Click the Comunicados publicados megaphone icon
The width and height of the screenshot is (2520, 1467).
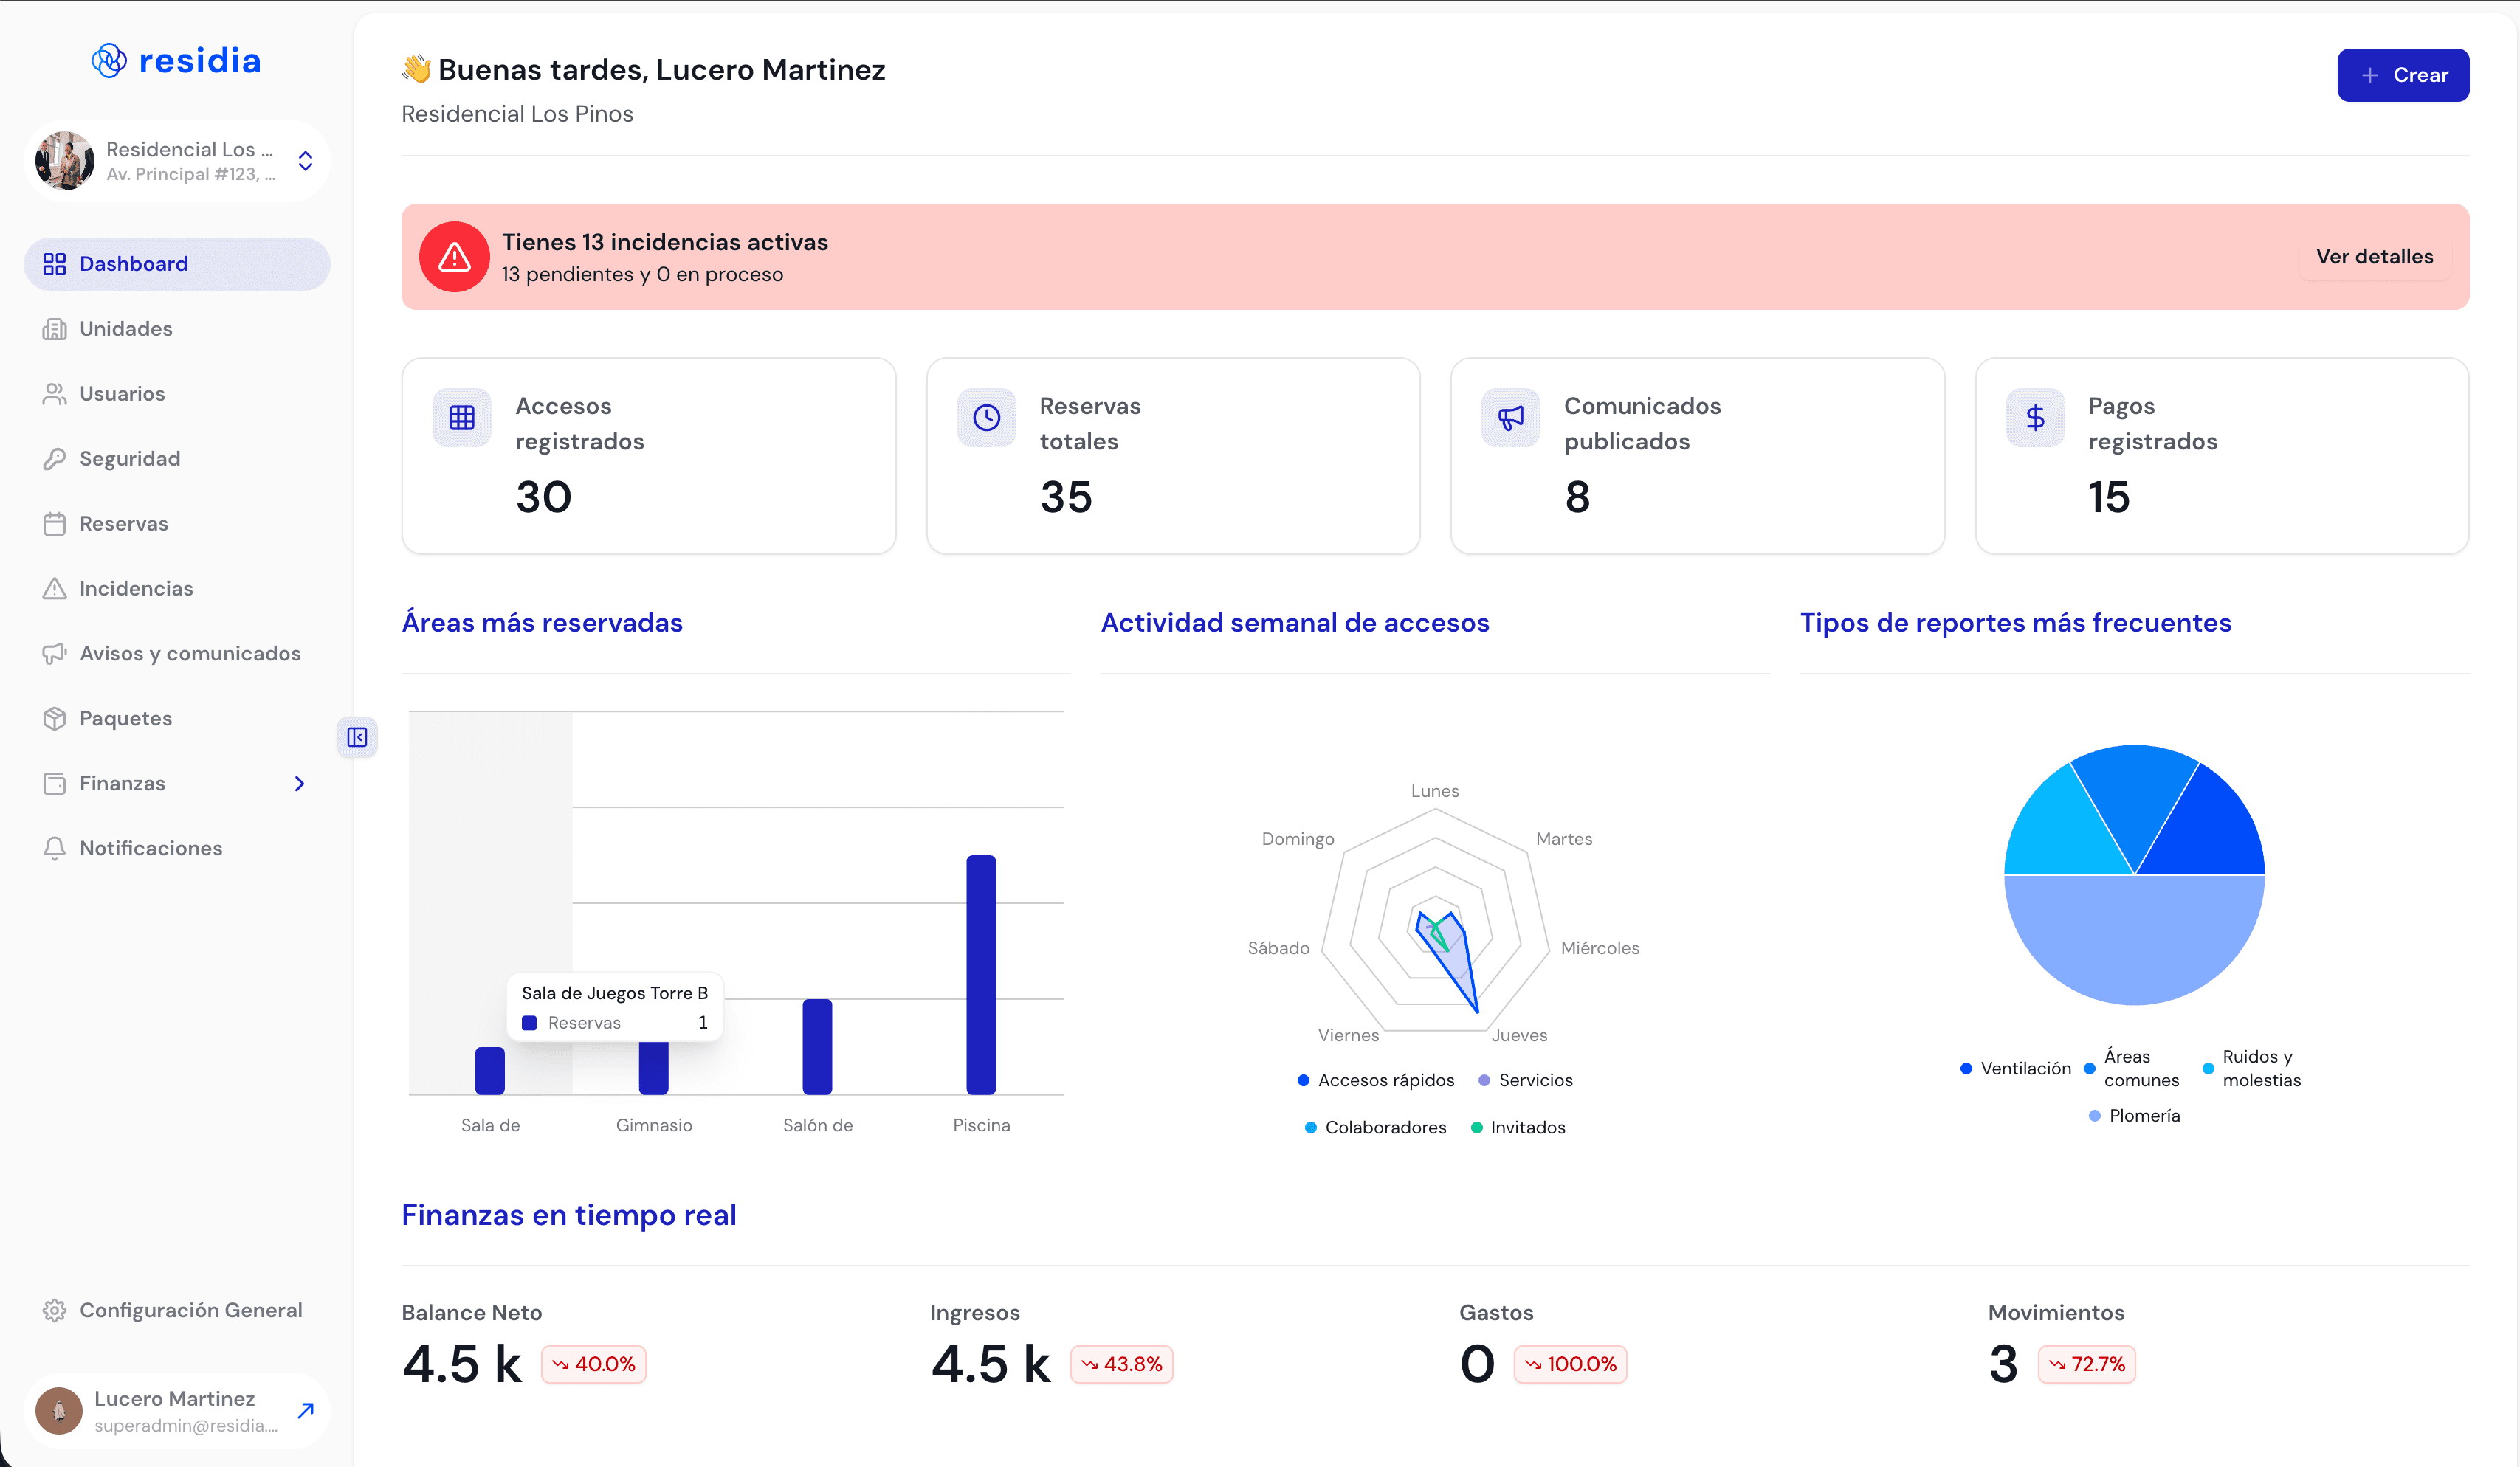coord(1510,418)
